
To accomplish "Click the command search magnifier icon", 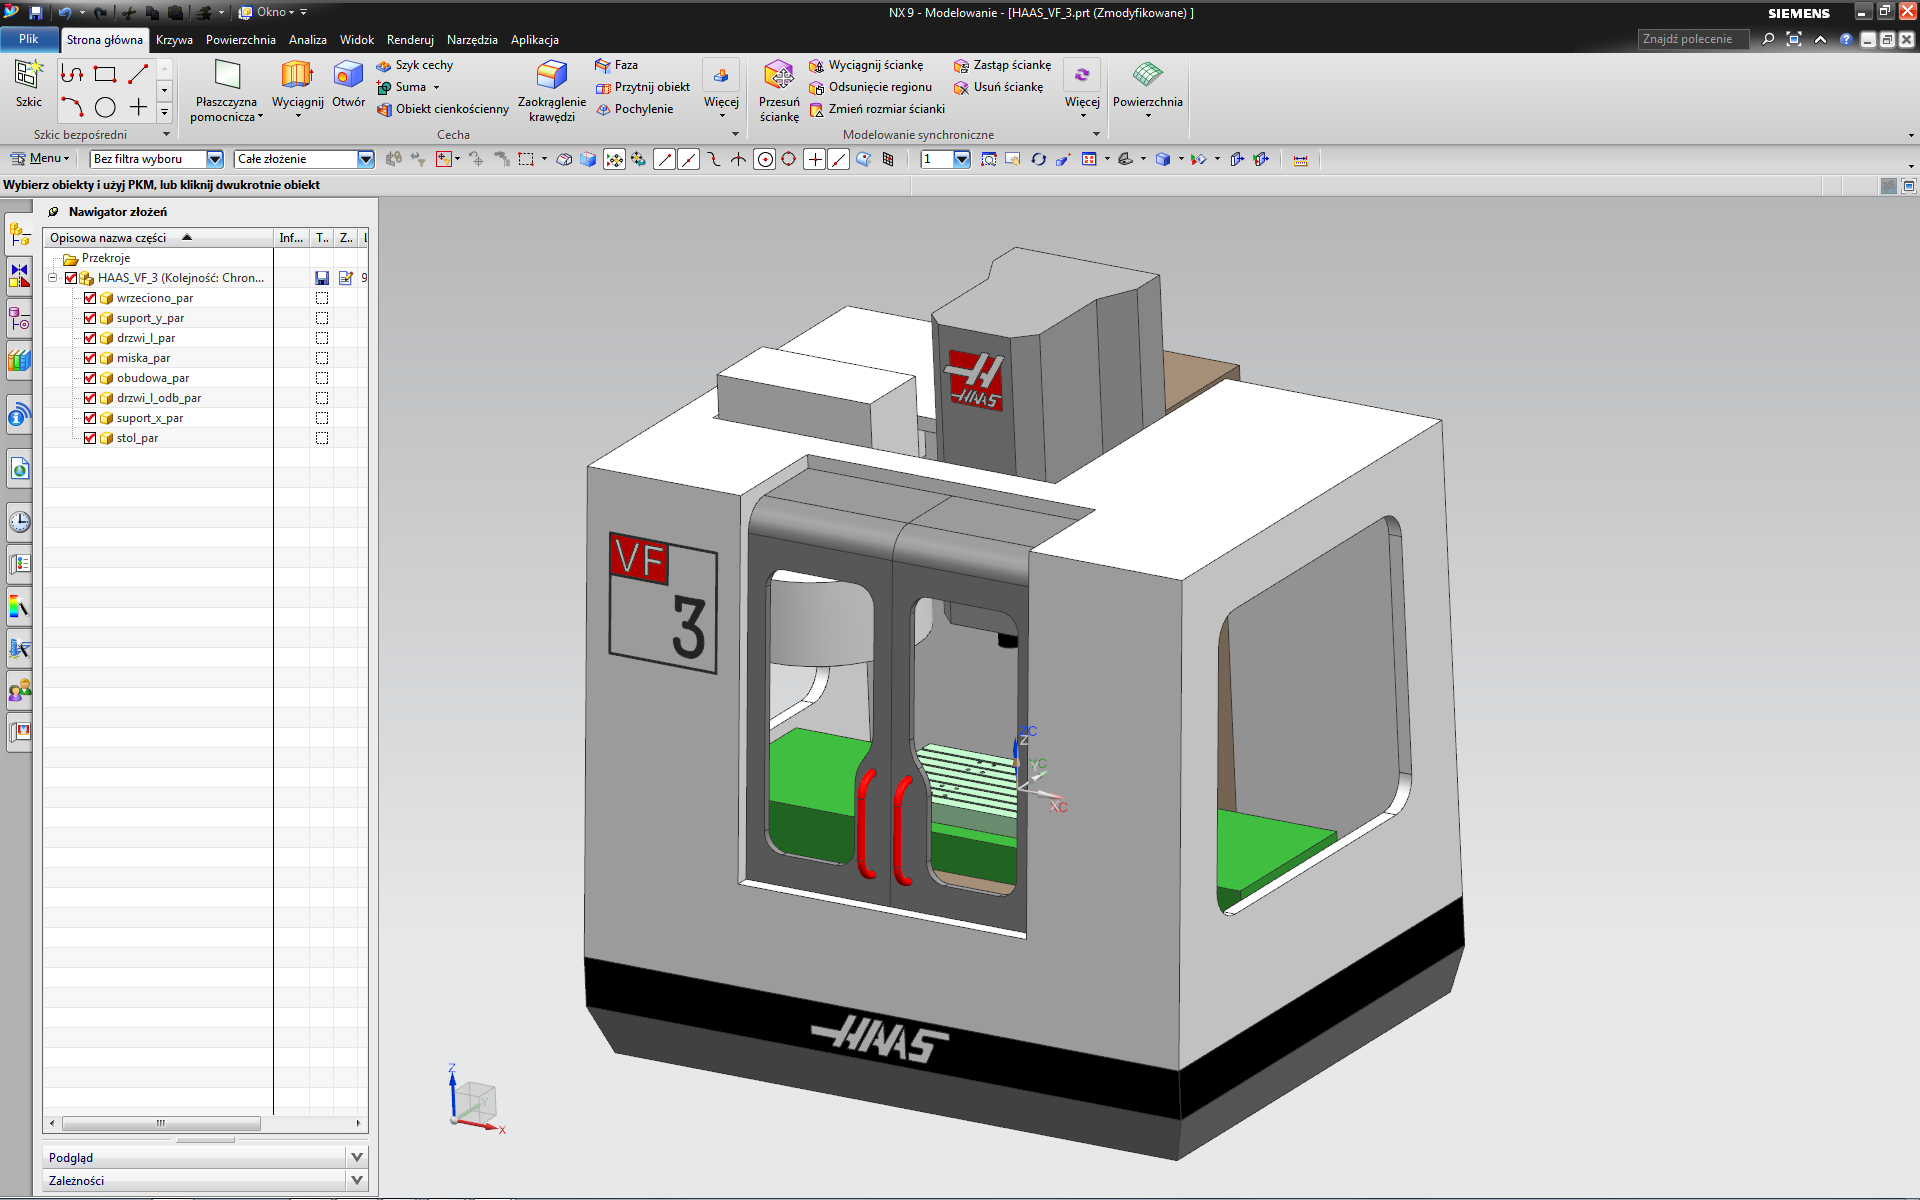I will 1768,39.
